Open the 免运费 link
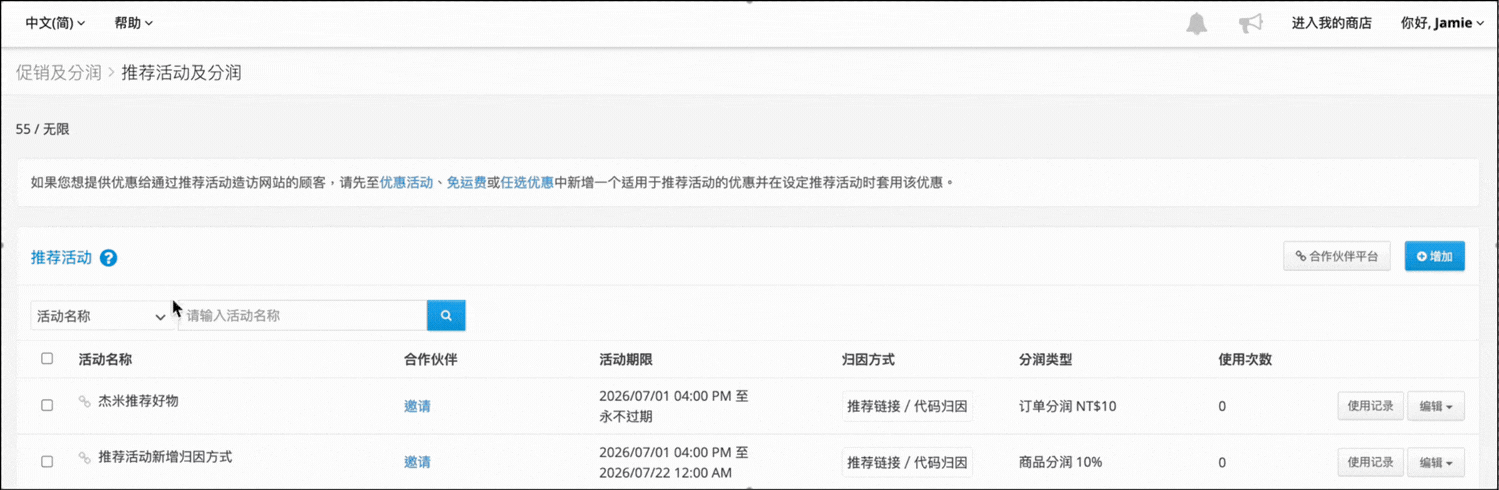 click(x=467, y=183)
